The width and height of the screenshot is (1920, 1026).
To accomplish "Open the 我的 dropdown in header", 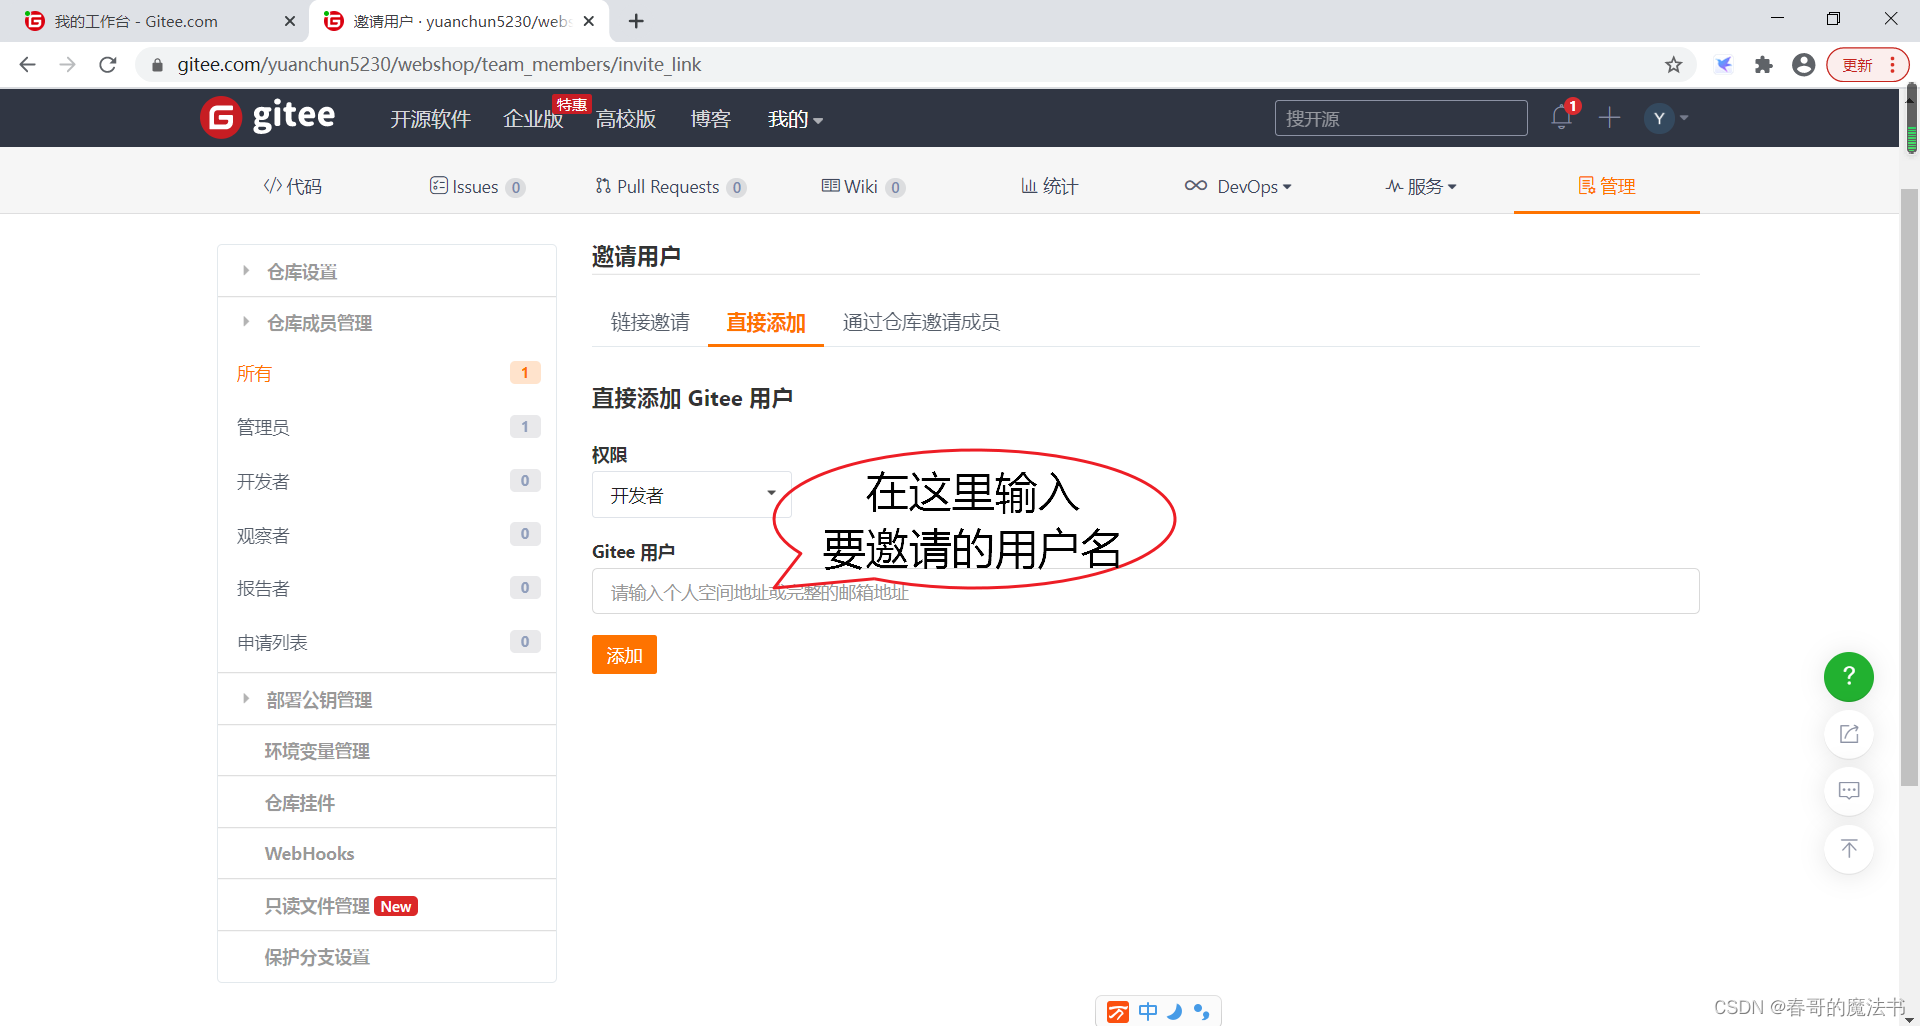I will click(795, 119).
